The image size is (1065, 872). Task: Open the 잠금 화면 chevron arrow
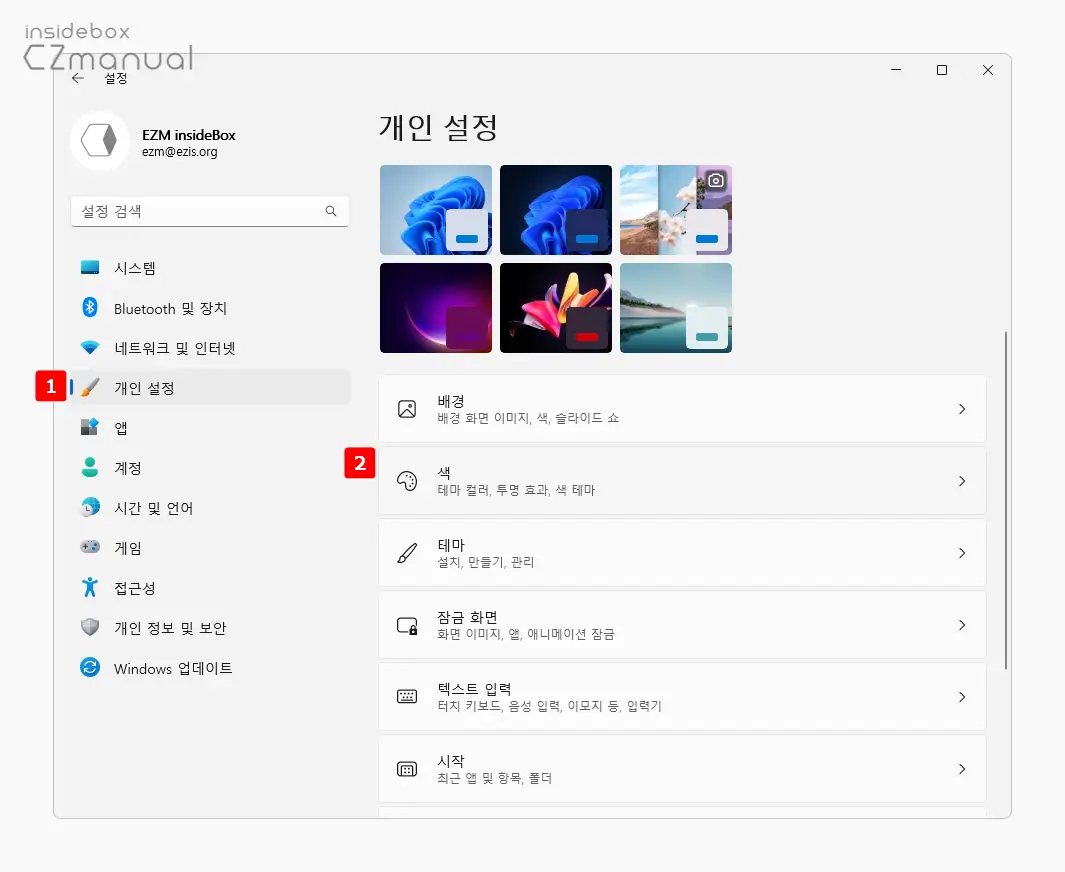[x=961, y=625]
